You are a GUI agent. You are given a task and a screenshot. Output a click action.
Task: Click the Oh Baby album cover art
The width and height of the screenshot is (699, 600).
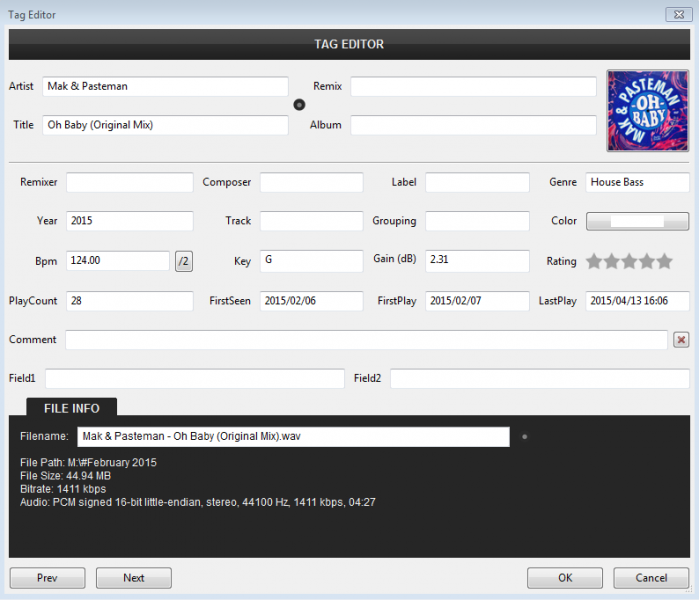(648, 111)
